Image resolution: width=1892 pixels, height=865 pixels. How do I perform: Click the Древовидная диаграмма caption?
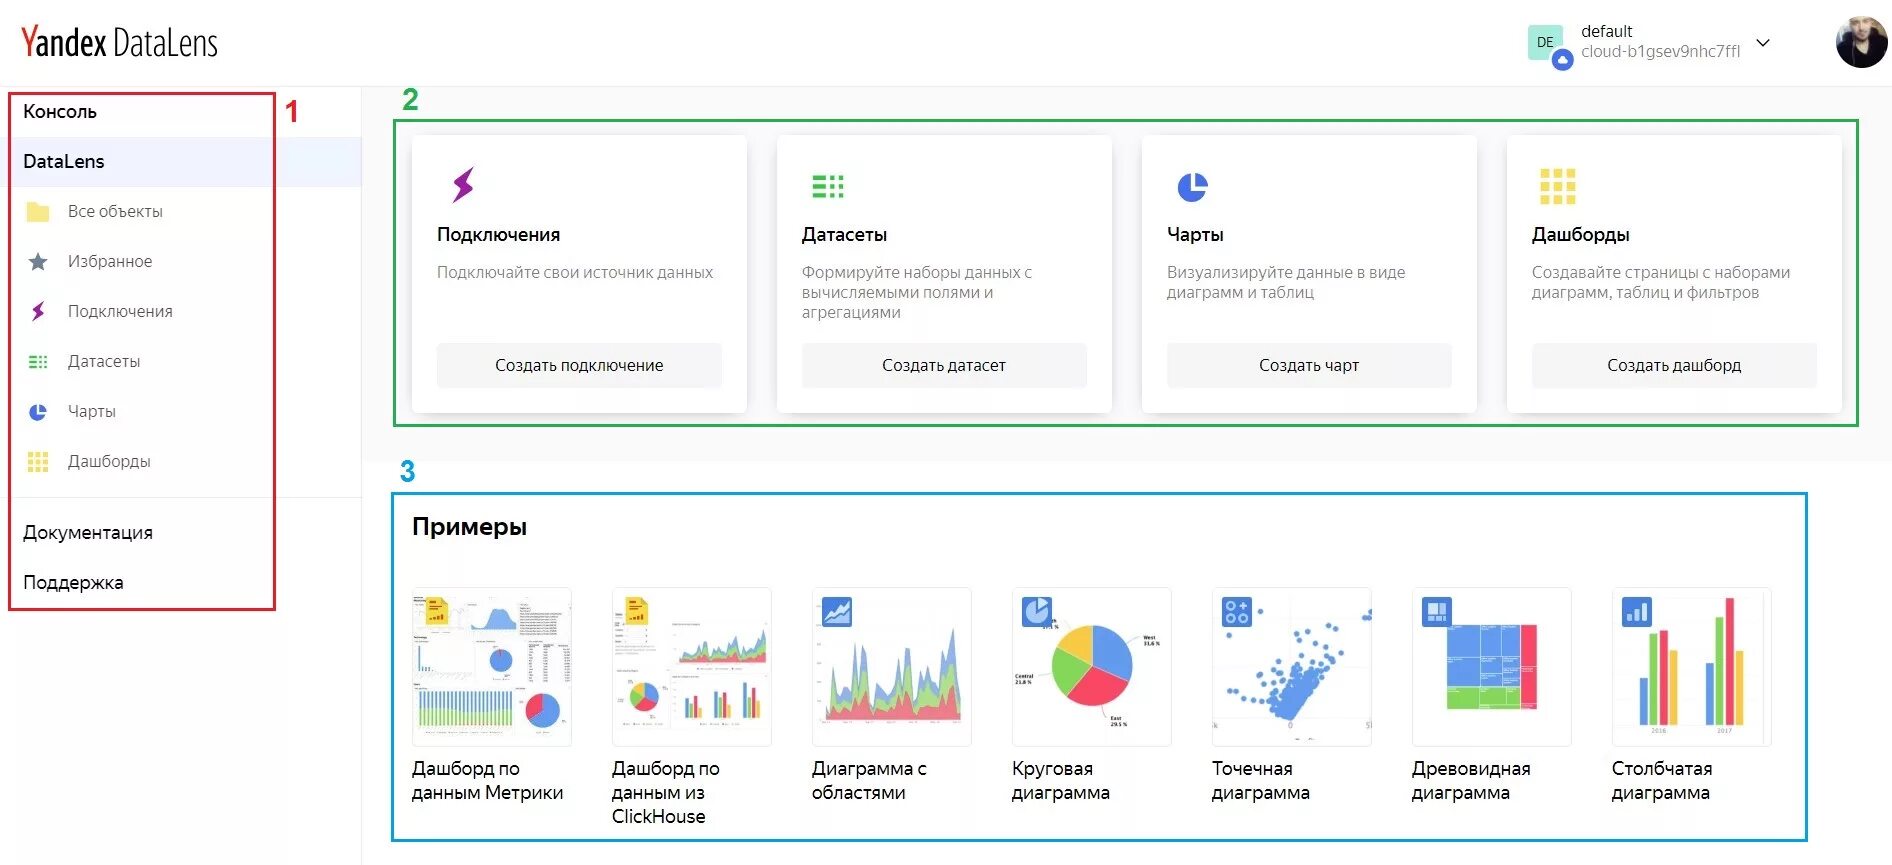click(1471, 780)
